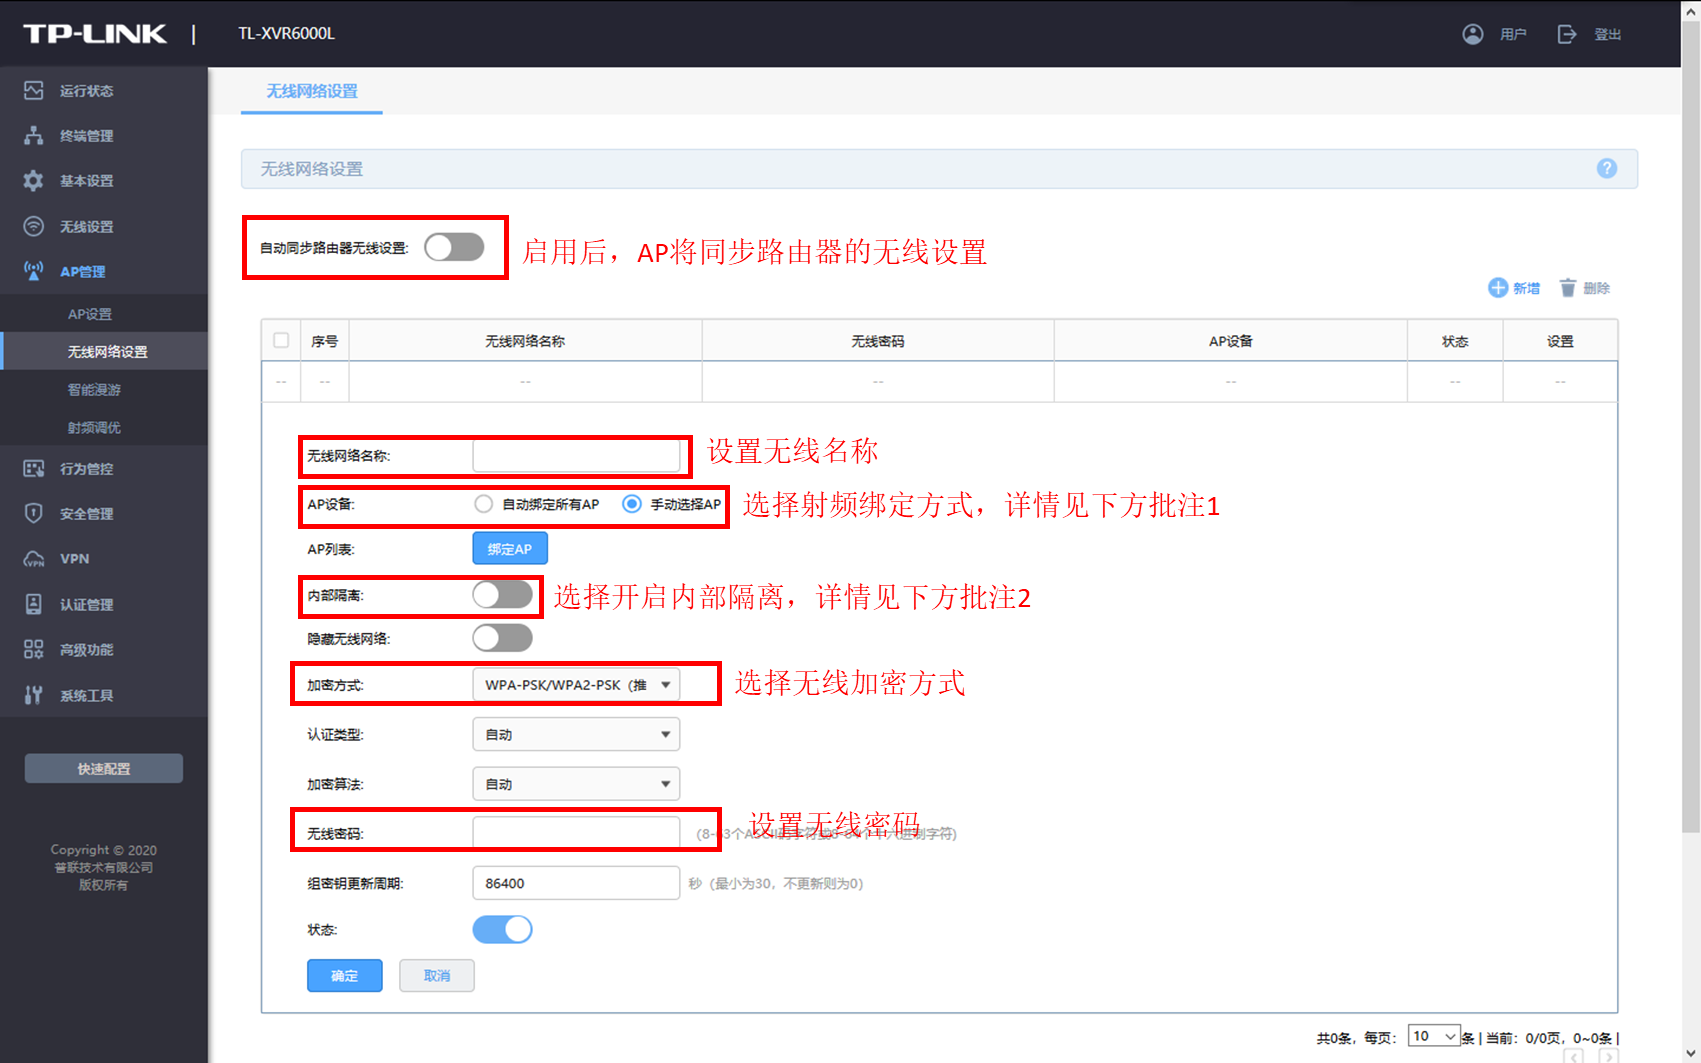Click the plus icon for 新增

1498,288
